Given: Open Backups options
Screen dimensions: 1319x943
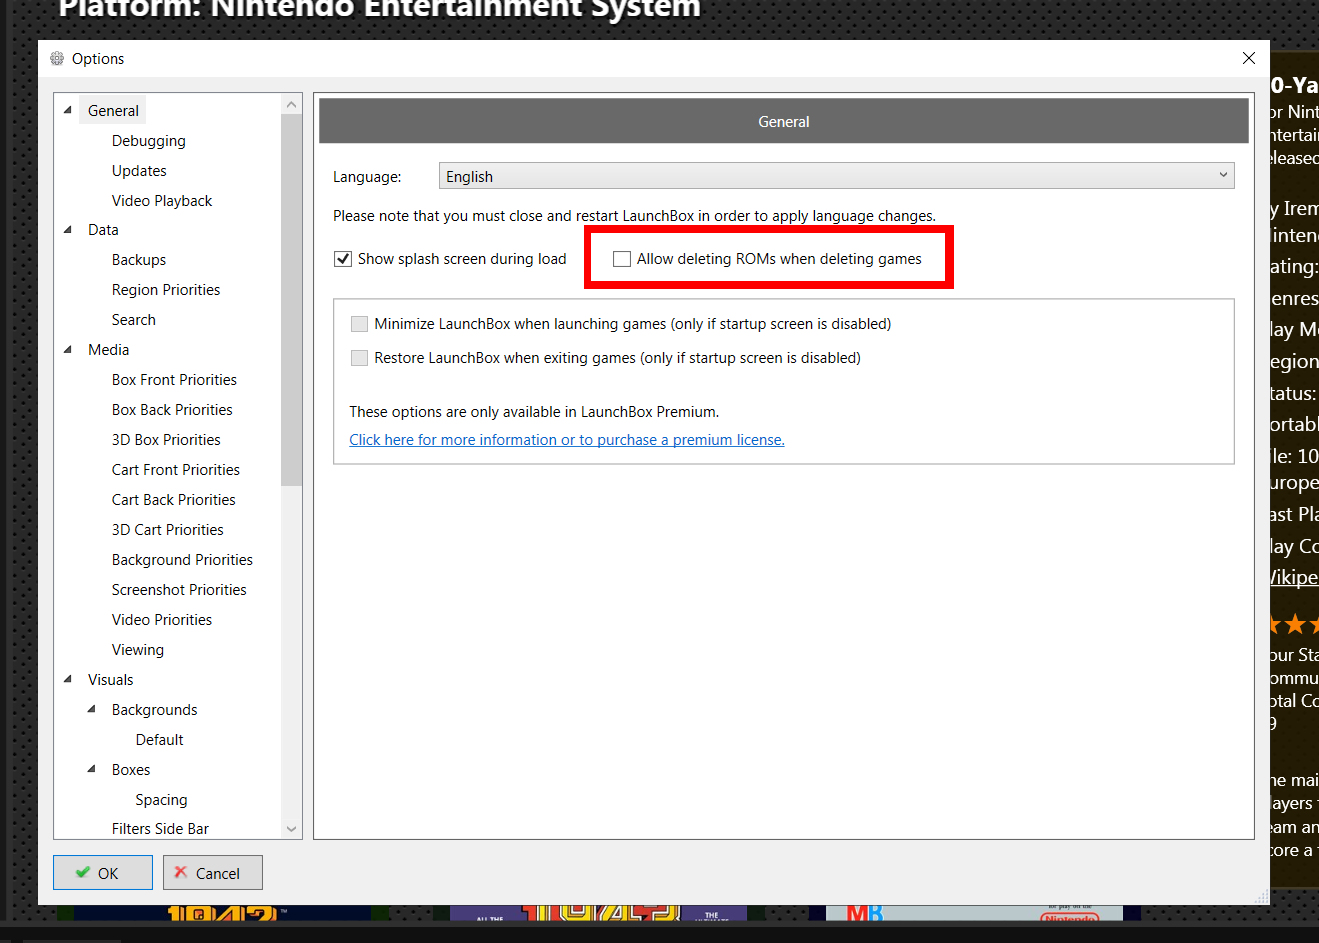Looking at the screenshot, I should point(139,260).
